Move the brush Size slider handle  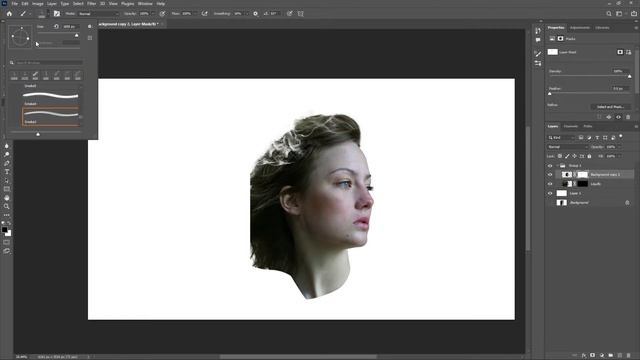(x=77, y=36)
